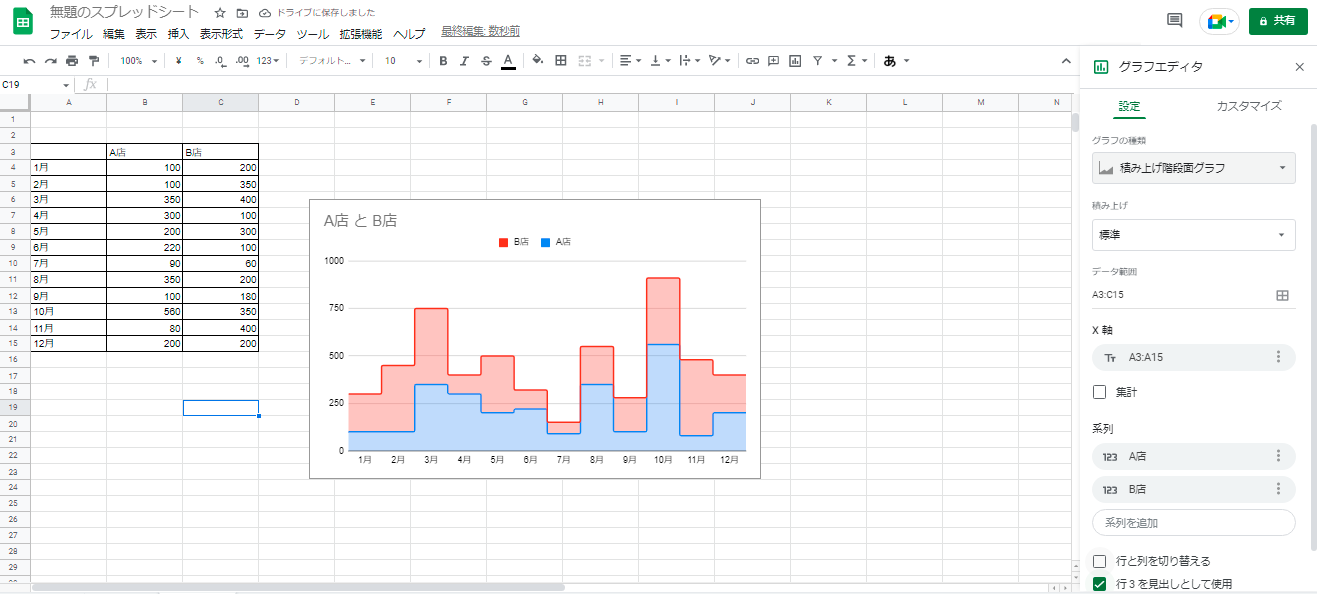Toggle bold formatting
The image size is (1317, 594).
point(443,61)
